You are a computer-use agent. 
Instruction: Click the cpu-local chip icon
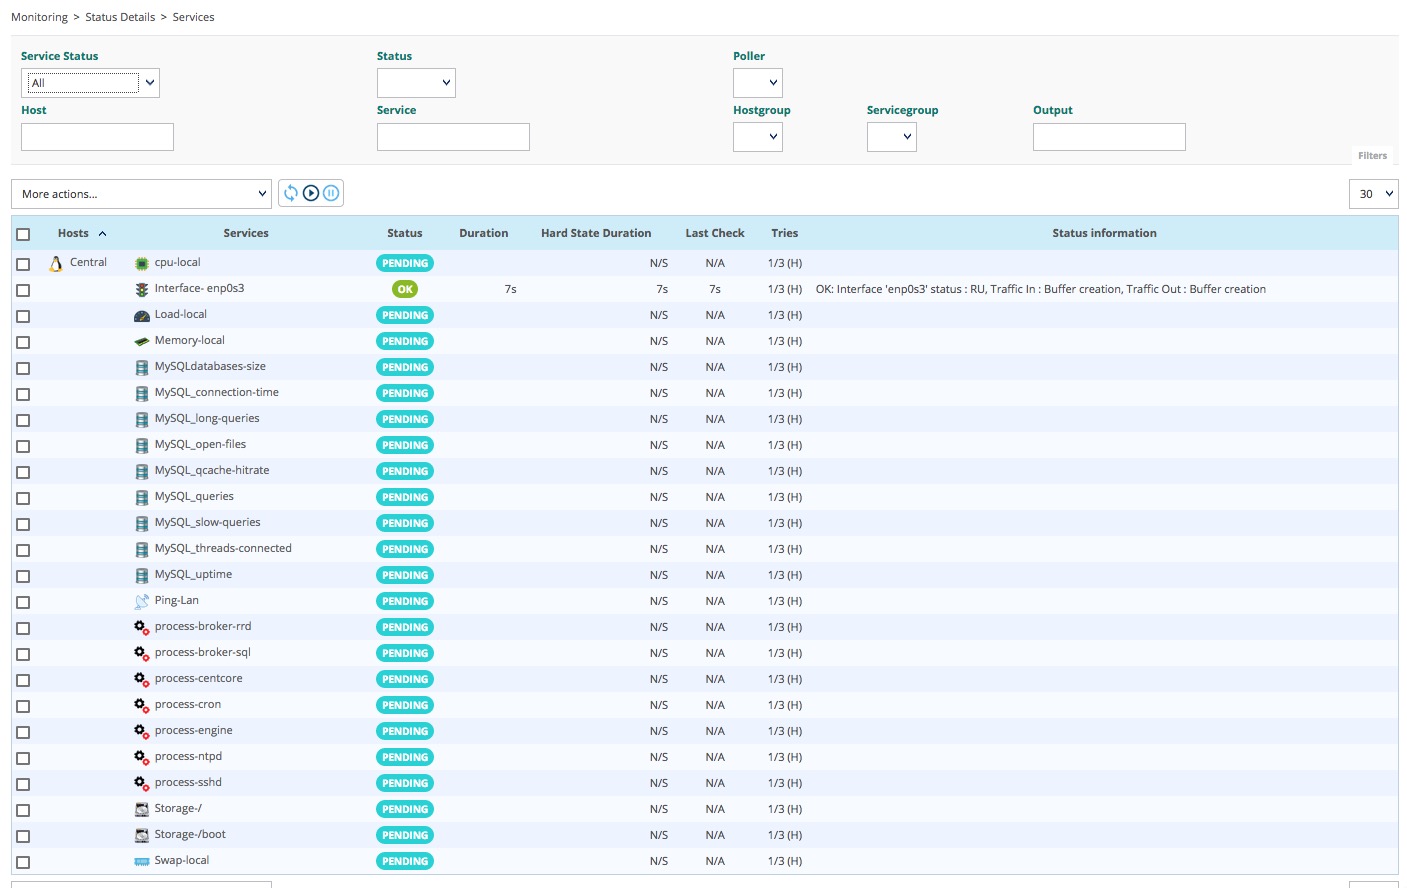coord(142,263)
